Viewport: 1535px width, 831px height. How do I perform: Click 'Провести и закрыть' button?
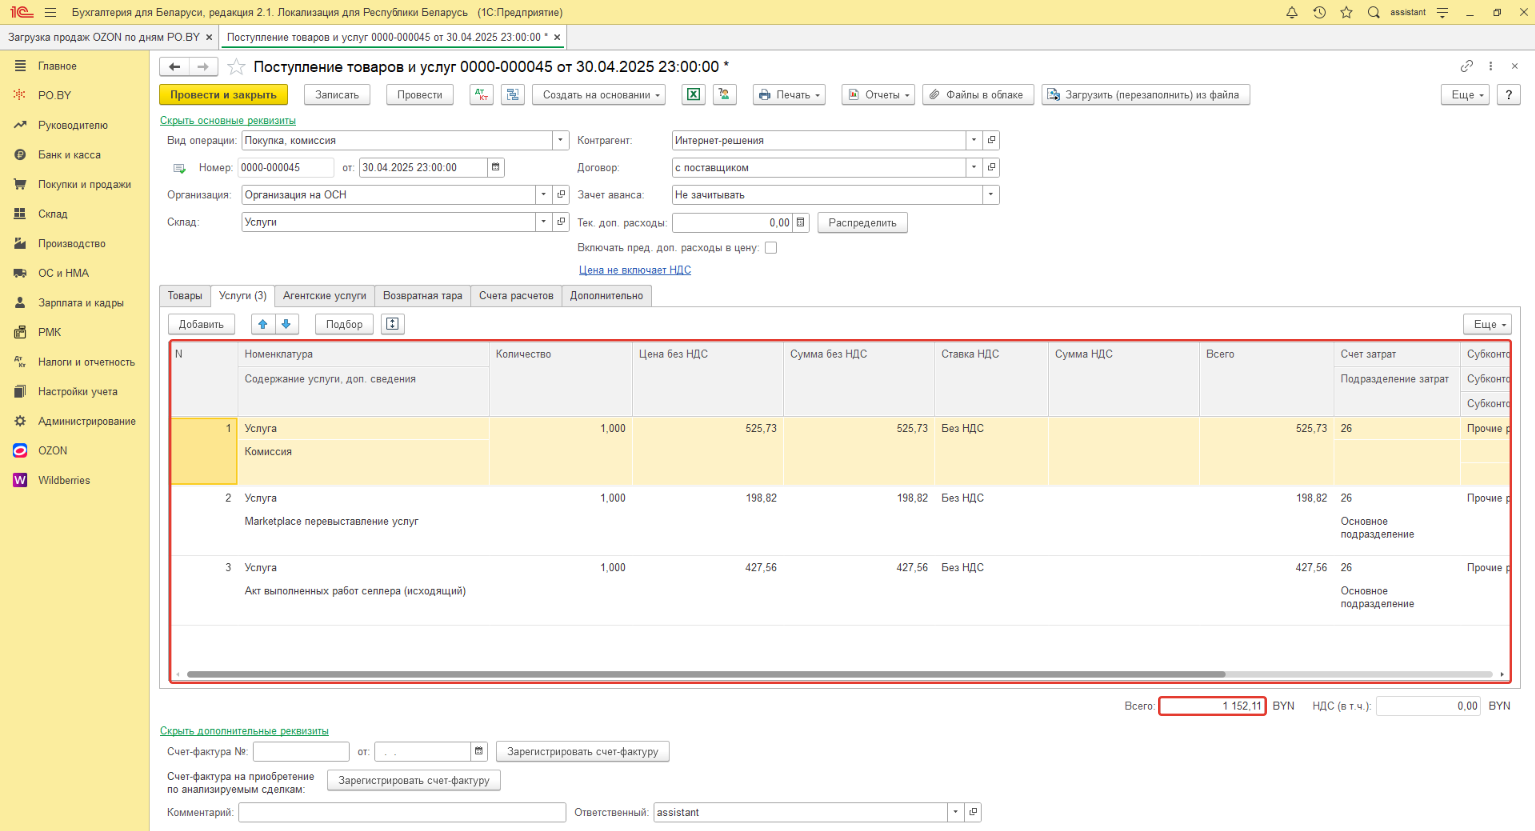223,95
